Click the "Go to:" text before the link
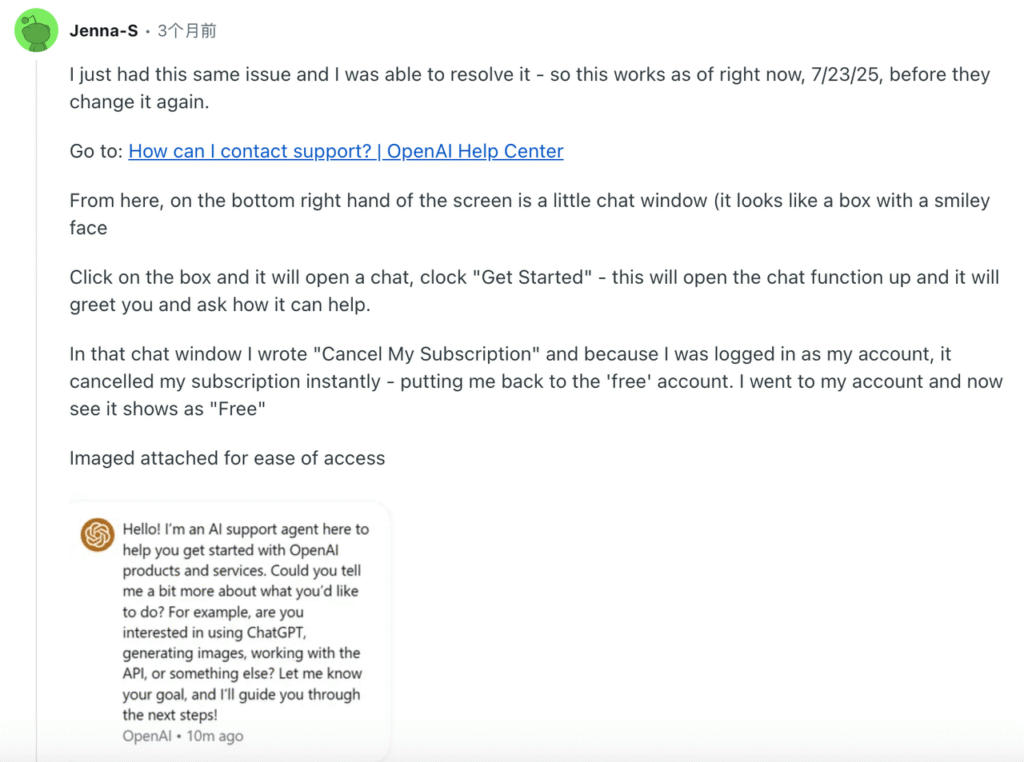Viewport: 1024px width, 762px height. (96, 151)
